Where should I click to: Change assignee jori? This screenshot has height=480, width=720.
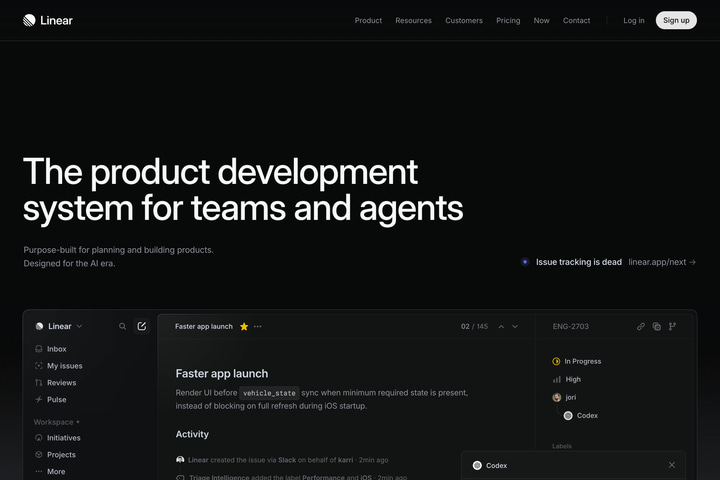click(564, 397)
